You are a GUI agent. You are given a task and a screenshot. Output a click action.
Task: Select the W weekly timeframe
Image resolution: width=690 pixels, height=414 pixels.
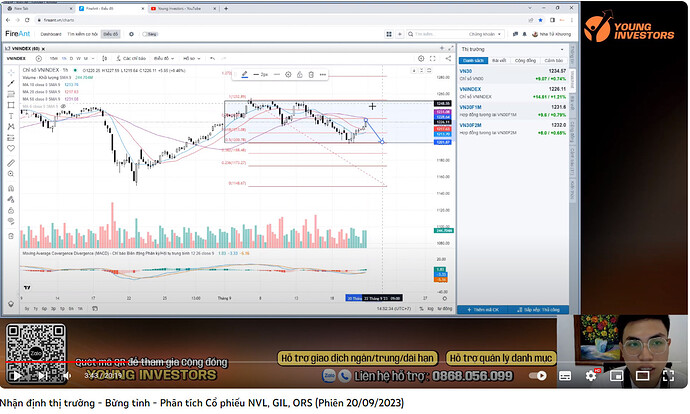point(79,58)
